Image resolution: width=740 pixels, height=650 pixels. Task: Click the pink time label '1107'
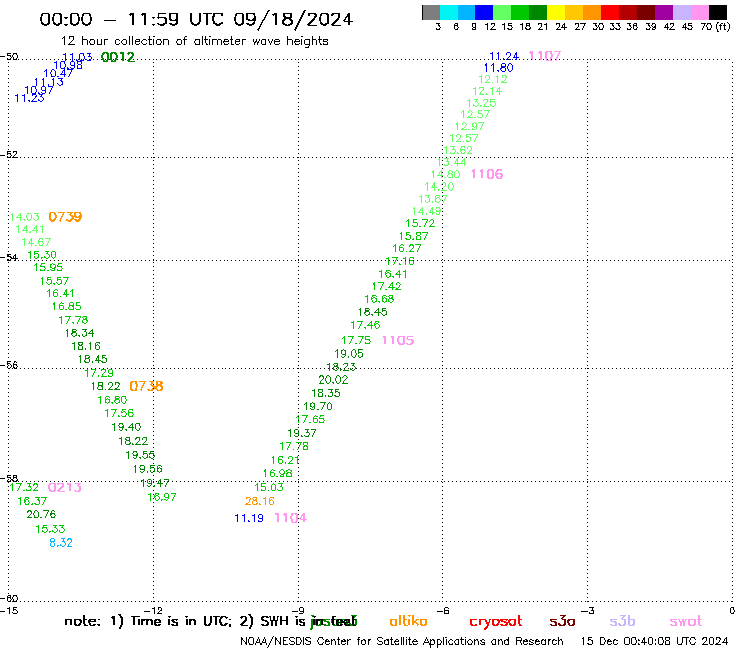coord(545,56)
